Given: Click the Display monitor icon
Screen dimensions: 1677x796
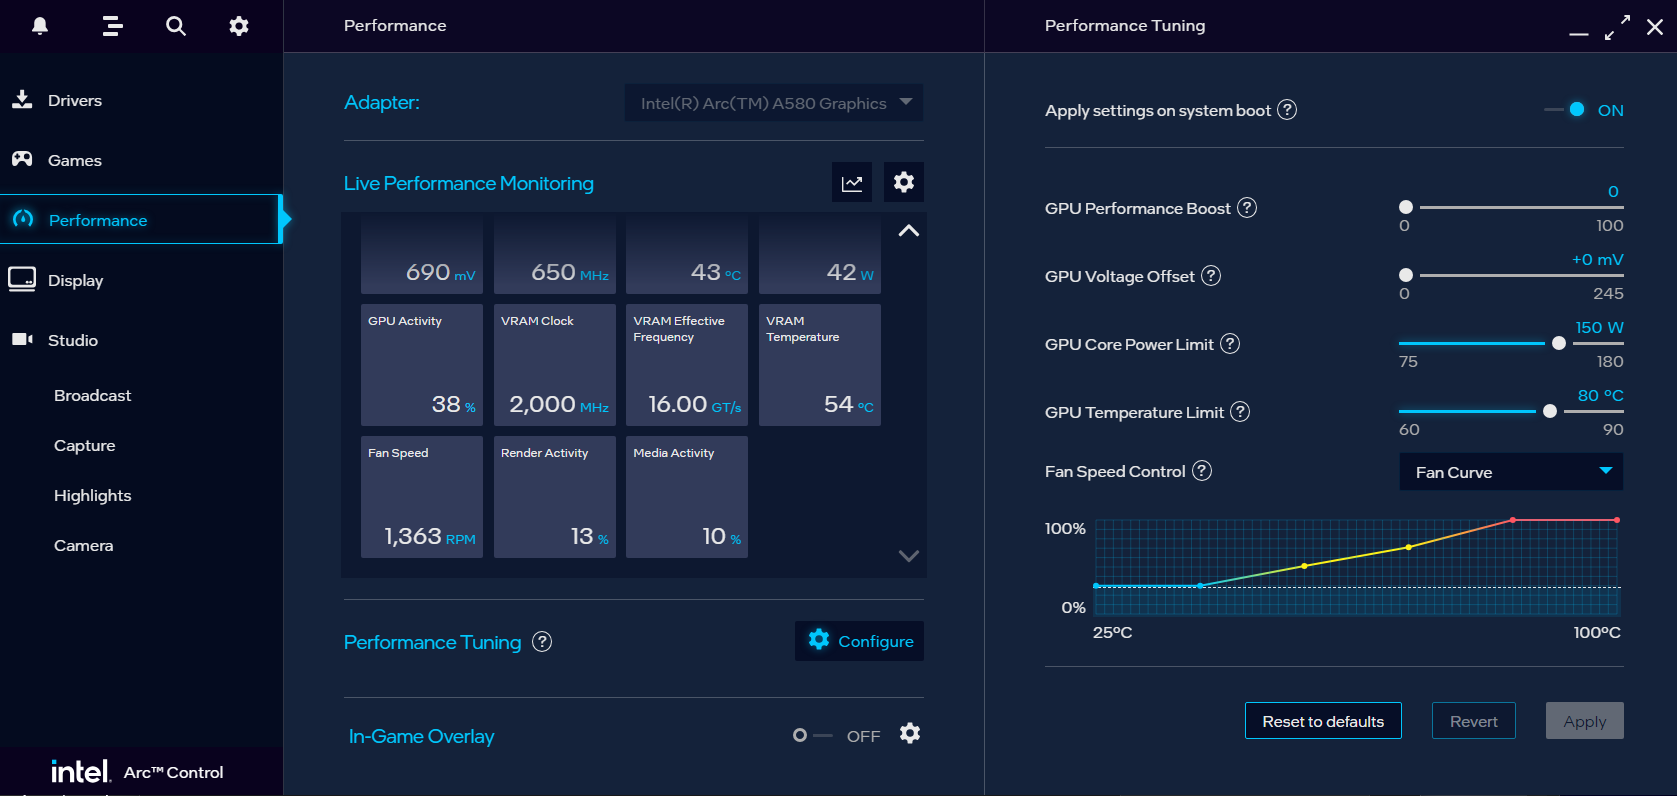Looking at the screenshot, I should [x=22, y=279].
